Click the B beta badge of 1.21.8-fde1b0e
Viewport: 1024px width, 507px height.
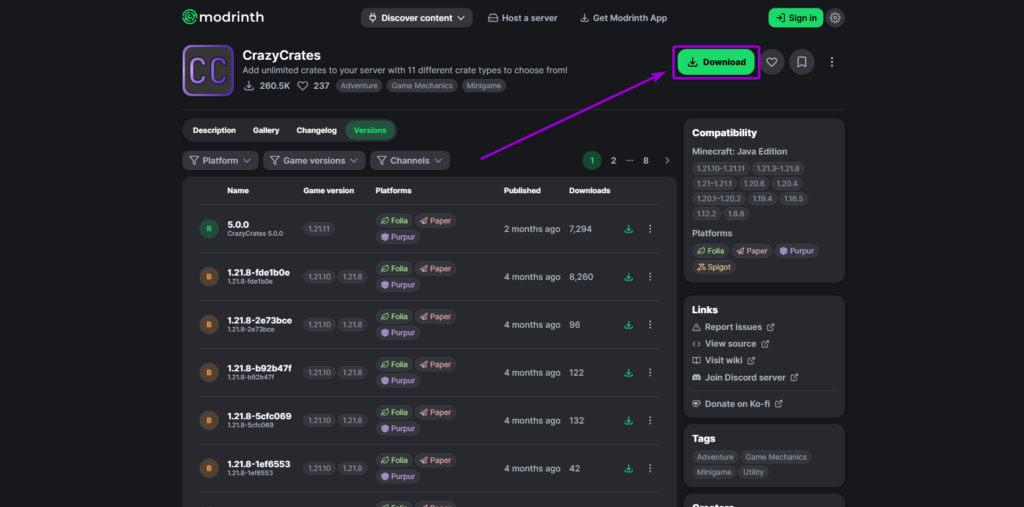click(x=209, y=277)
